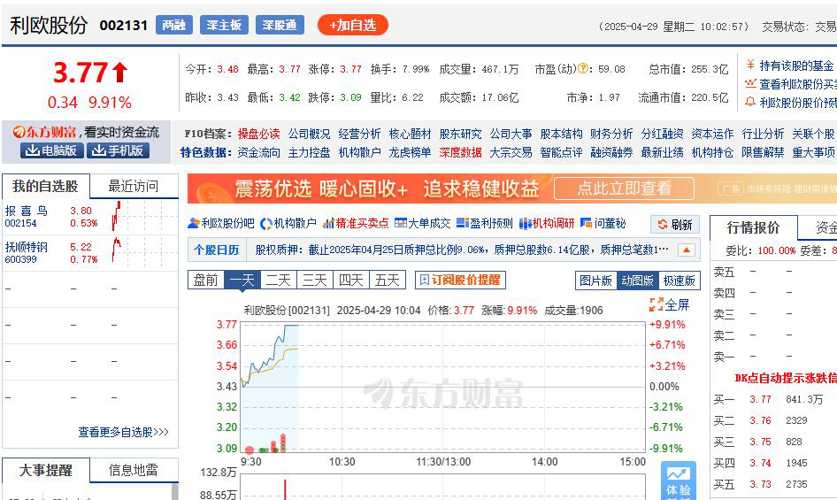Select the 三天 chart range
The width and height of the screenshot is (837, 500).
point(315,280)
